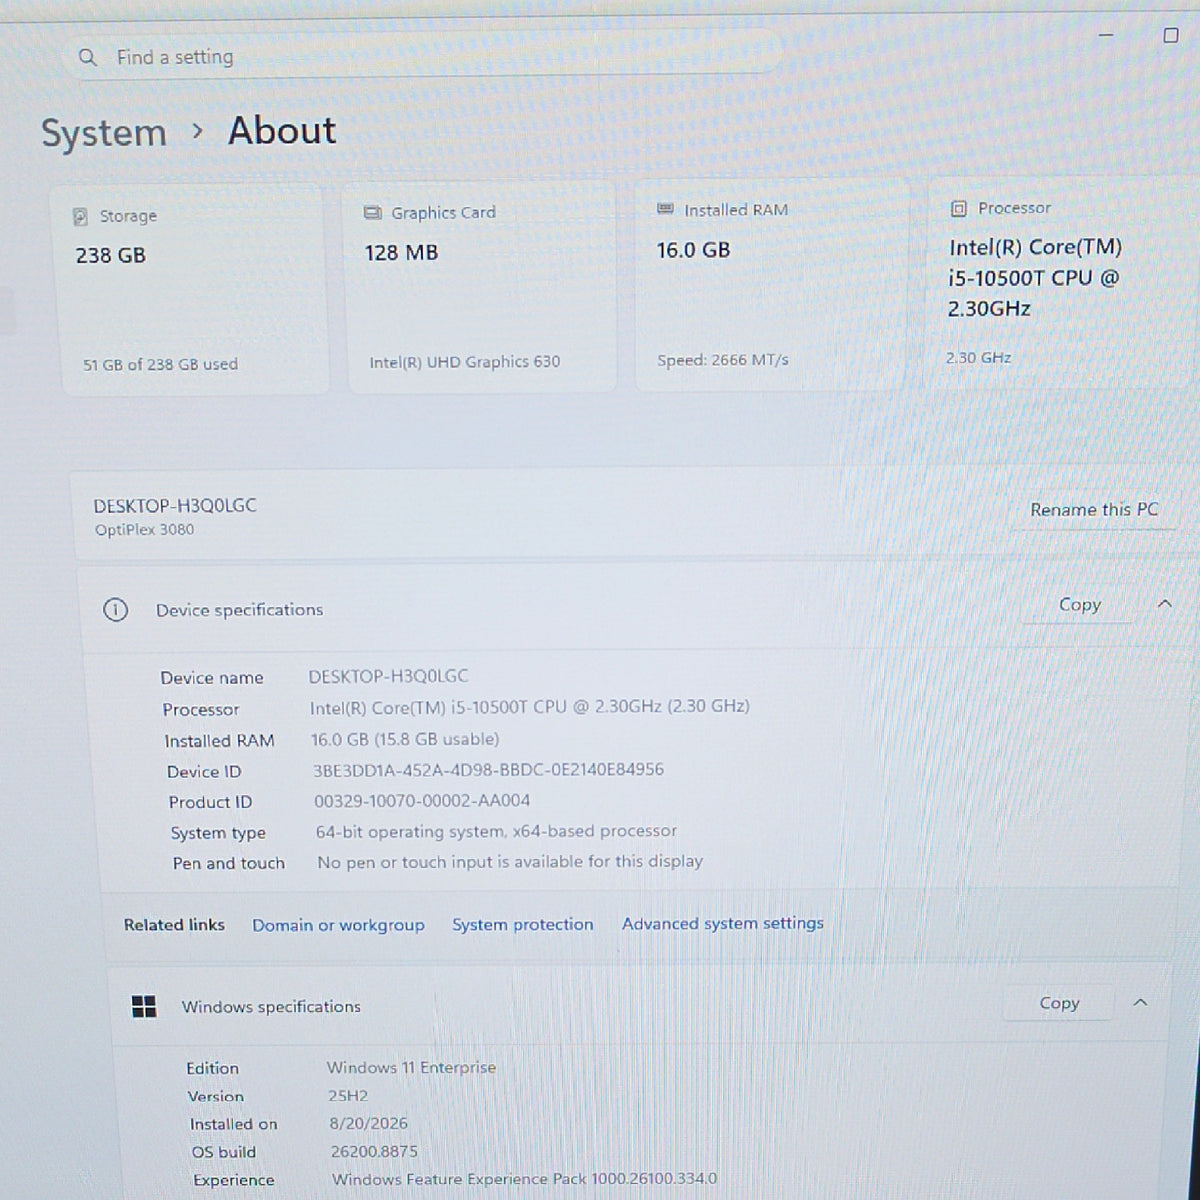The image size is (1200, 1200).
Task: Click the search magnifier icon
Action: click(87, 58)
